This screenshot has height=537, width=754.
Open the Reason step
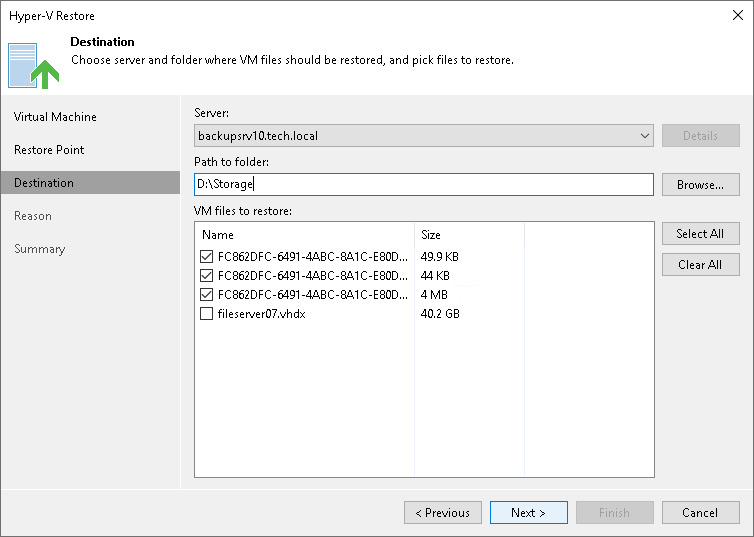33,216
